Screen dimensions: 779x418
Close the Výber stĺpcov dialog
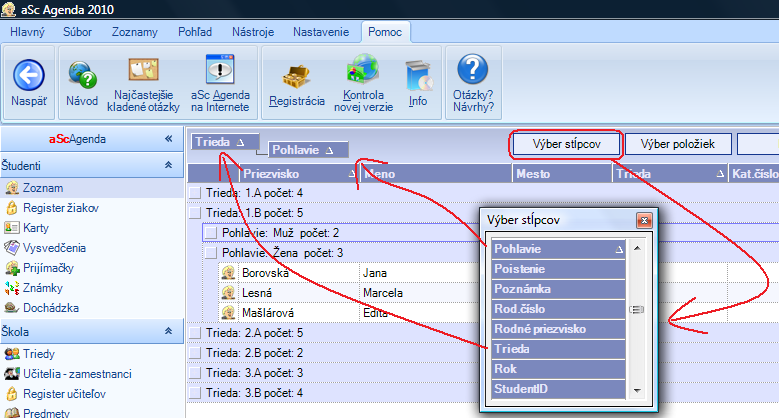tap(644, 220)
